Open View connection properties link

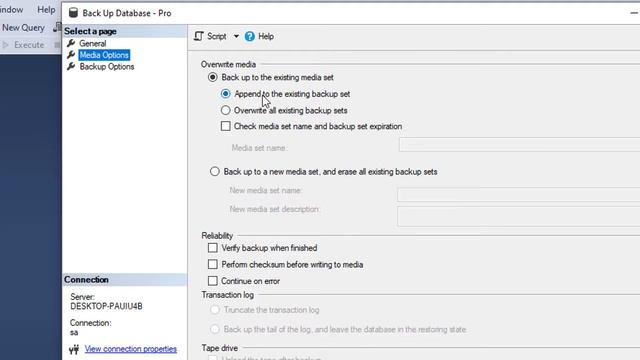tap(131, 349)
